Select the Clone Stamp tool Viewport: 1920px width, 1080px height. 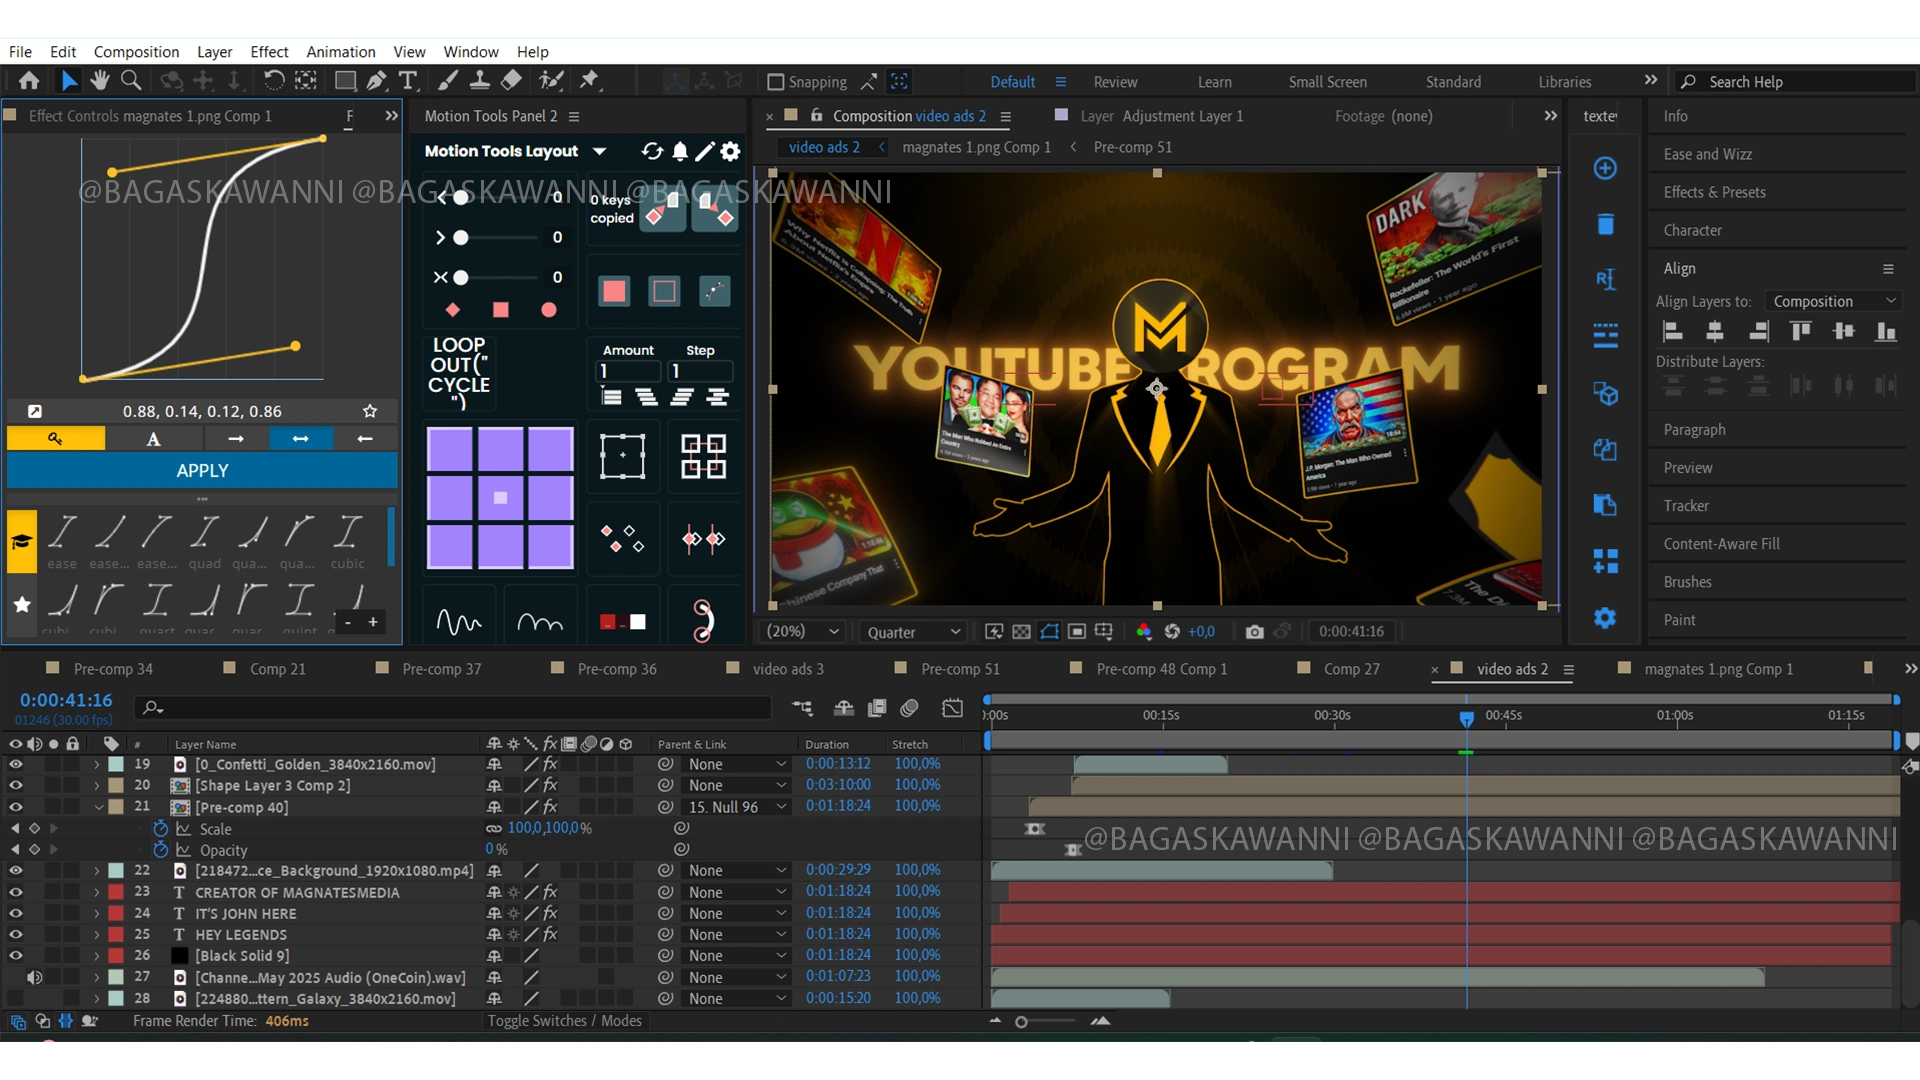pyautogui.click(x=480, y=81)
